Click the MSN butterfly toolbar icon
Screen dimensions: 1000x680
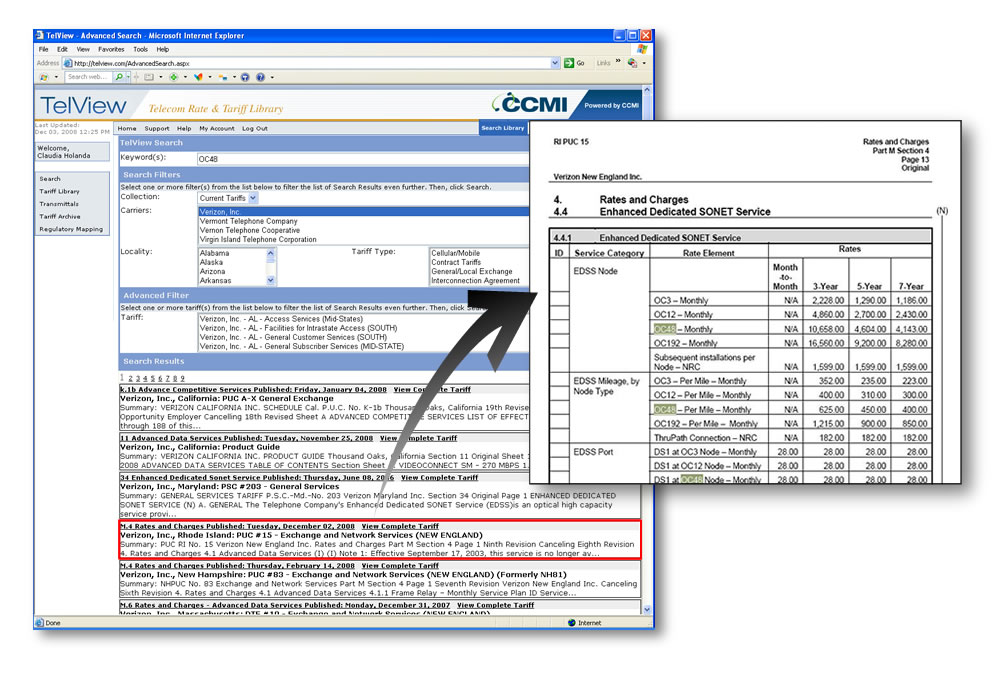click(x=198, y=77)
